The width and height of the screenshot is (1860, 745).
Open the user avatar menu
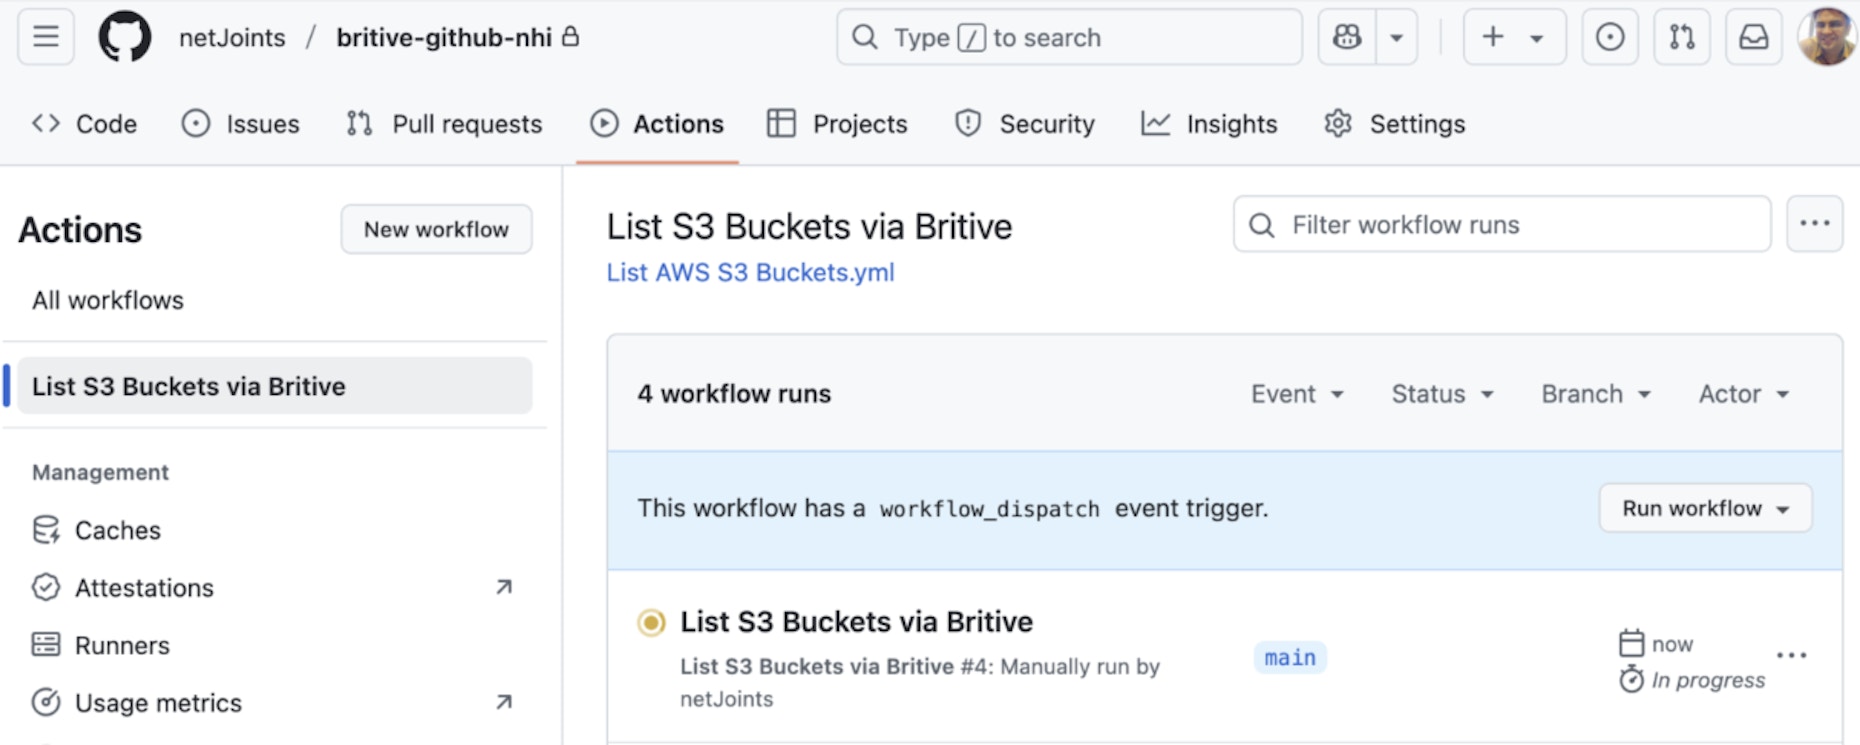(1827, 37)
